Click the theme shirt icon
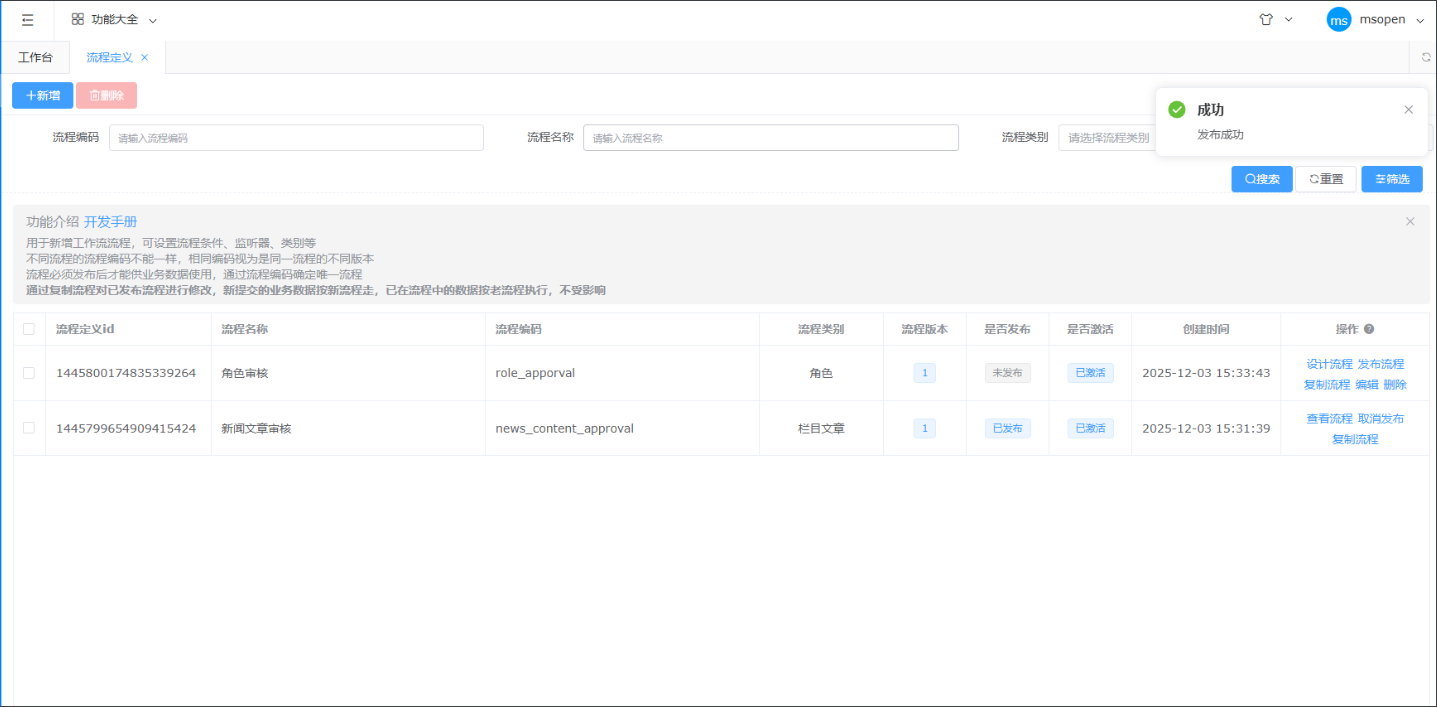The image size is (1437, 707). coord(1266,20)
